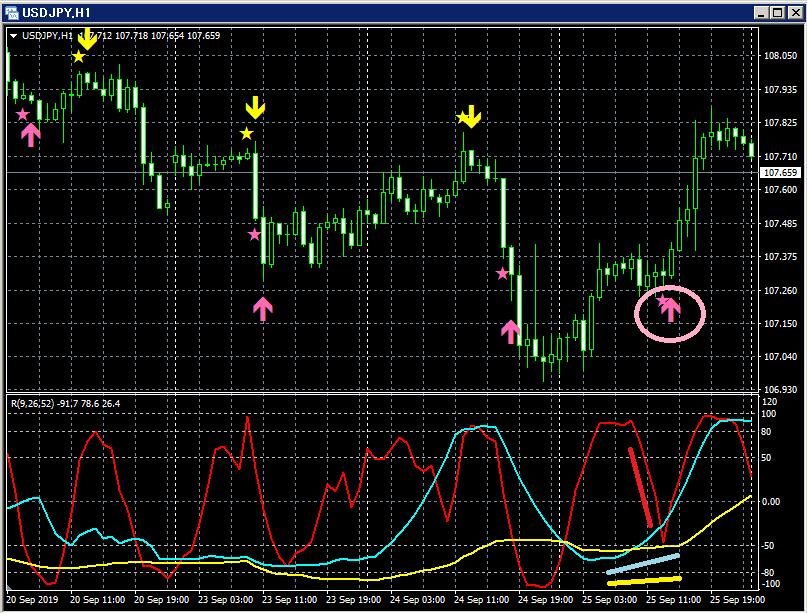Click the R(9,26,52) indicator label
This screenshot has height=613, width=807.
tap(32, 404)
